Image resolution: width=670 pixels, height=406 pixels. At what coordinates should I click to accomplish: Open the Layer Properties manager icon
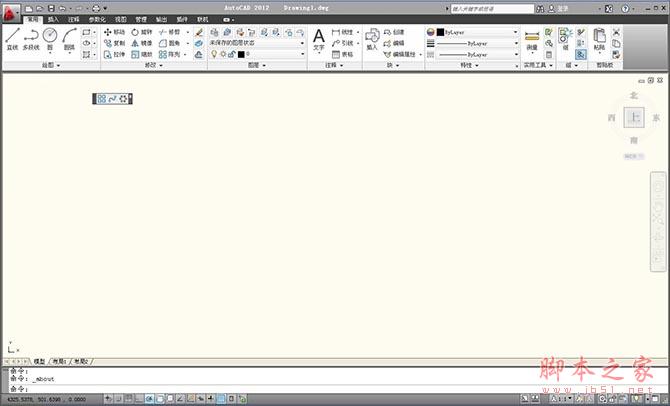pos(215,32)
